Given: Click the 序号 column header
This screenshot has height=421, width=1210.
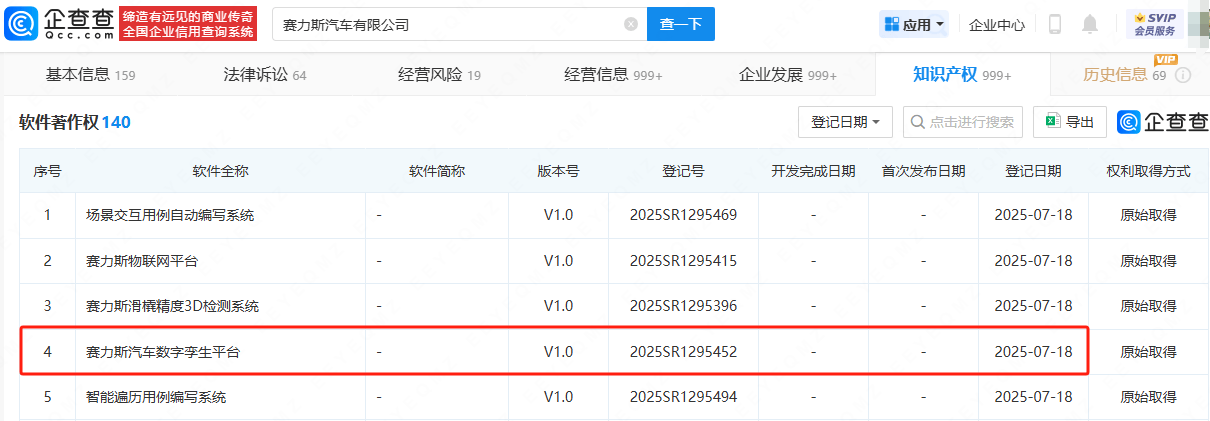Looking at the screenshot, I should click(47, 171).
